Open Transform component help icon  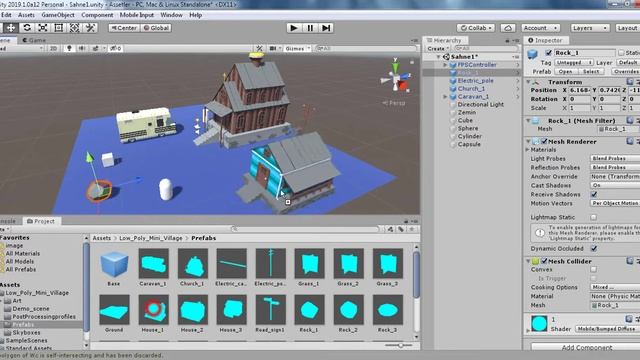(630, 82)
